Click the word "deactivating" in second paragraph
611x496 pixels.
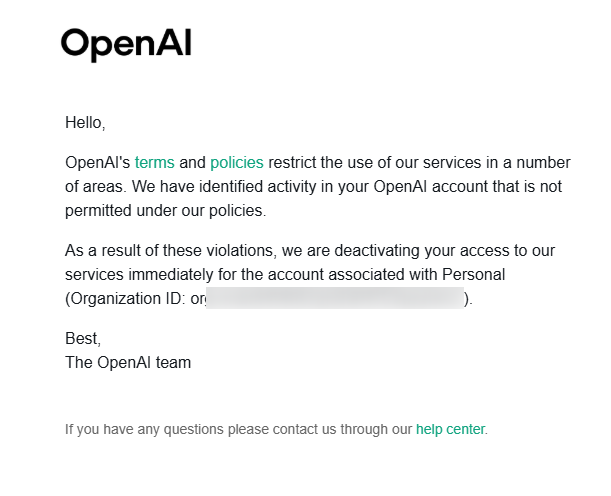[377, 251]
